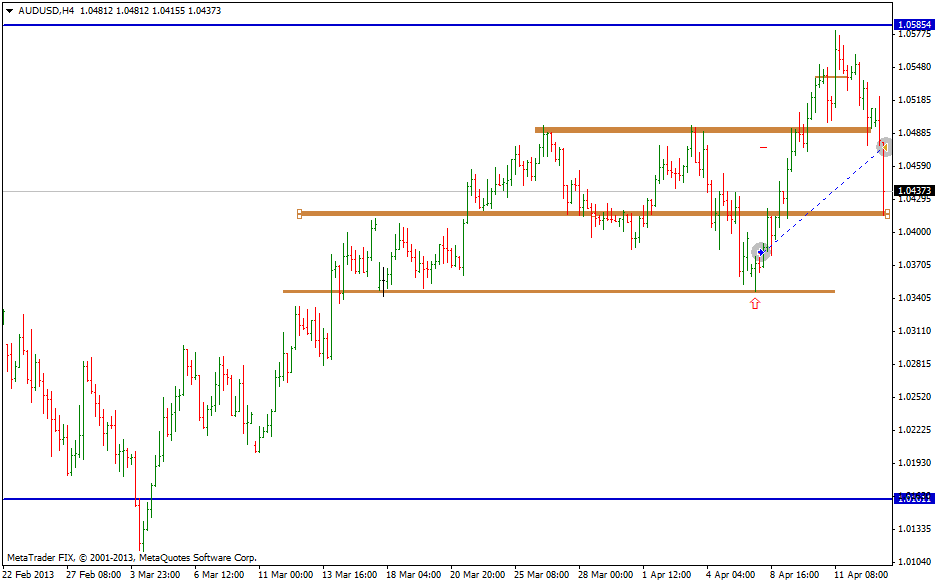
Task: Click the 22 Feb 2013 date label
Action: click(x=29, y=575)
